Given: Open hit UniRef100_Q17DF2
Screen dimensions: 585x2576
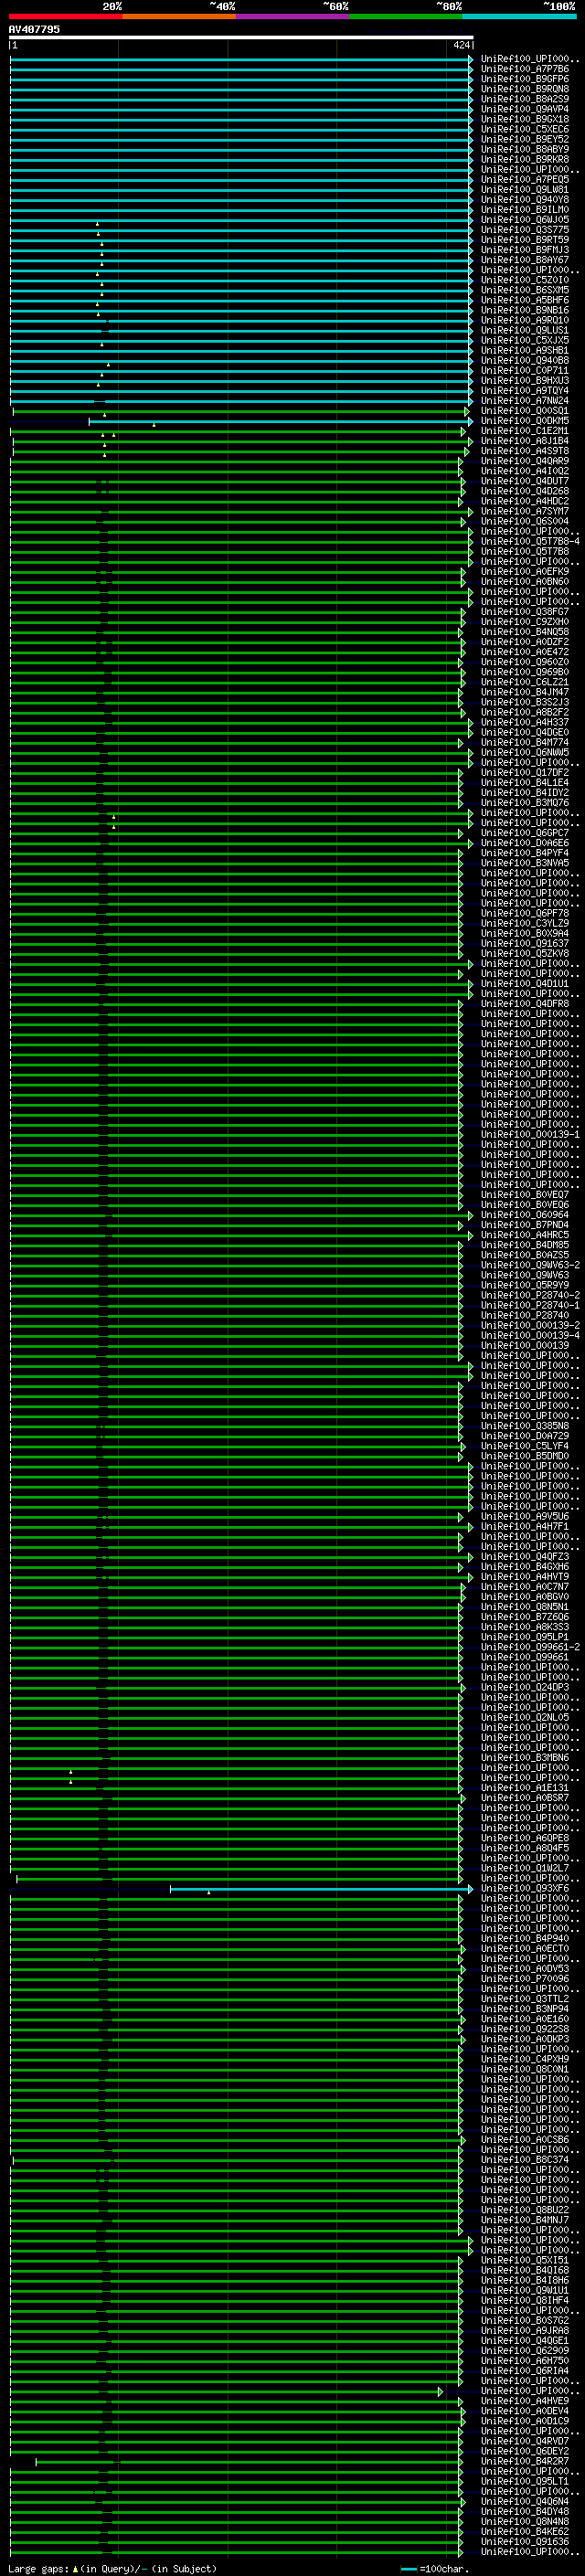Looking at the screenshot, I should coord(525,772).
